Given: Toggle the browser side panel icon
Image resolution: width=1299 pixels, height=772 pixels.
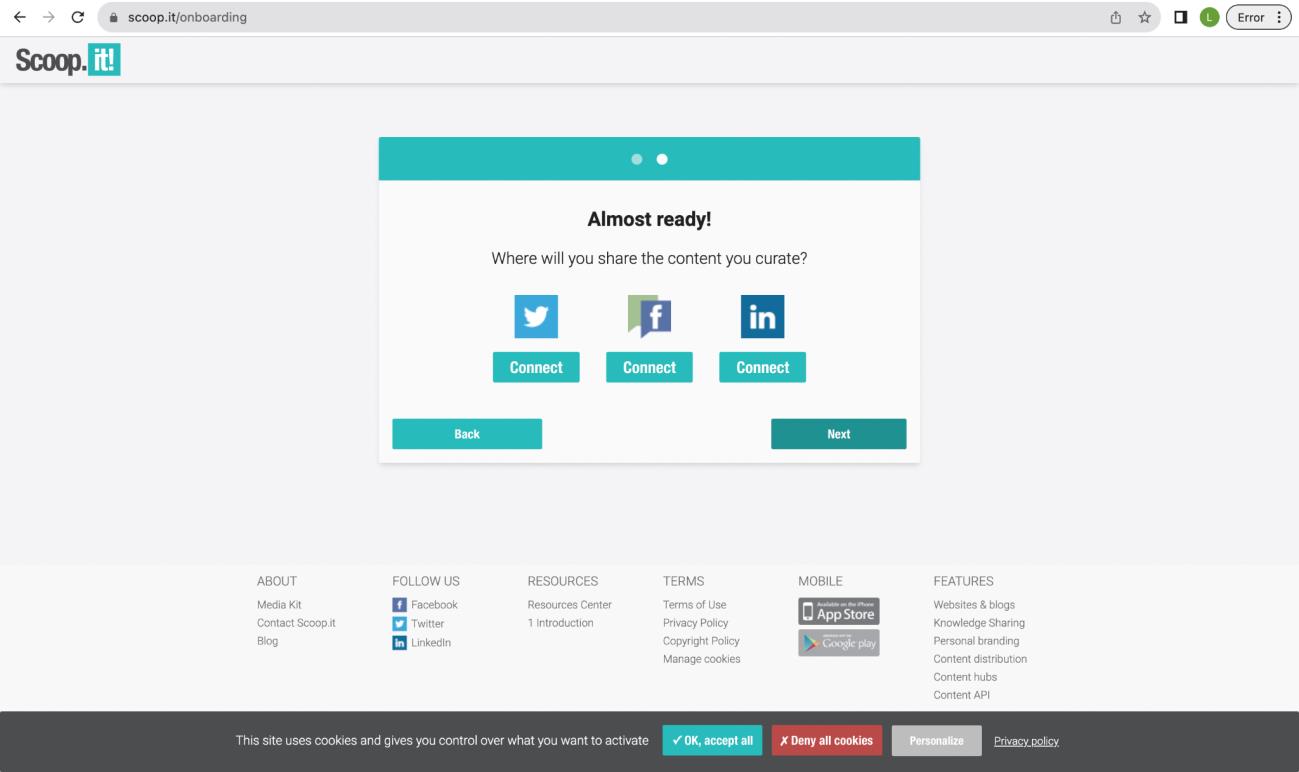Looking at the screenshot, I should (x=1180, y=17).
